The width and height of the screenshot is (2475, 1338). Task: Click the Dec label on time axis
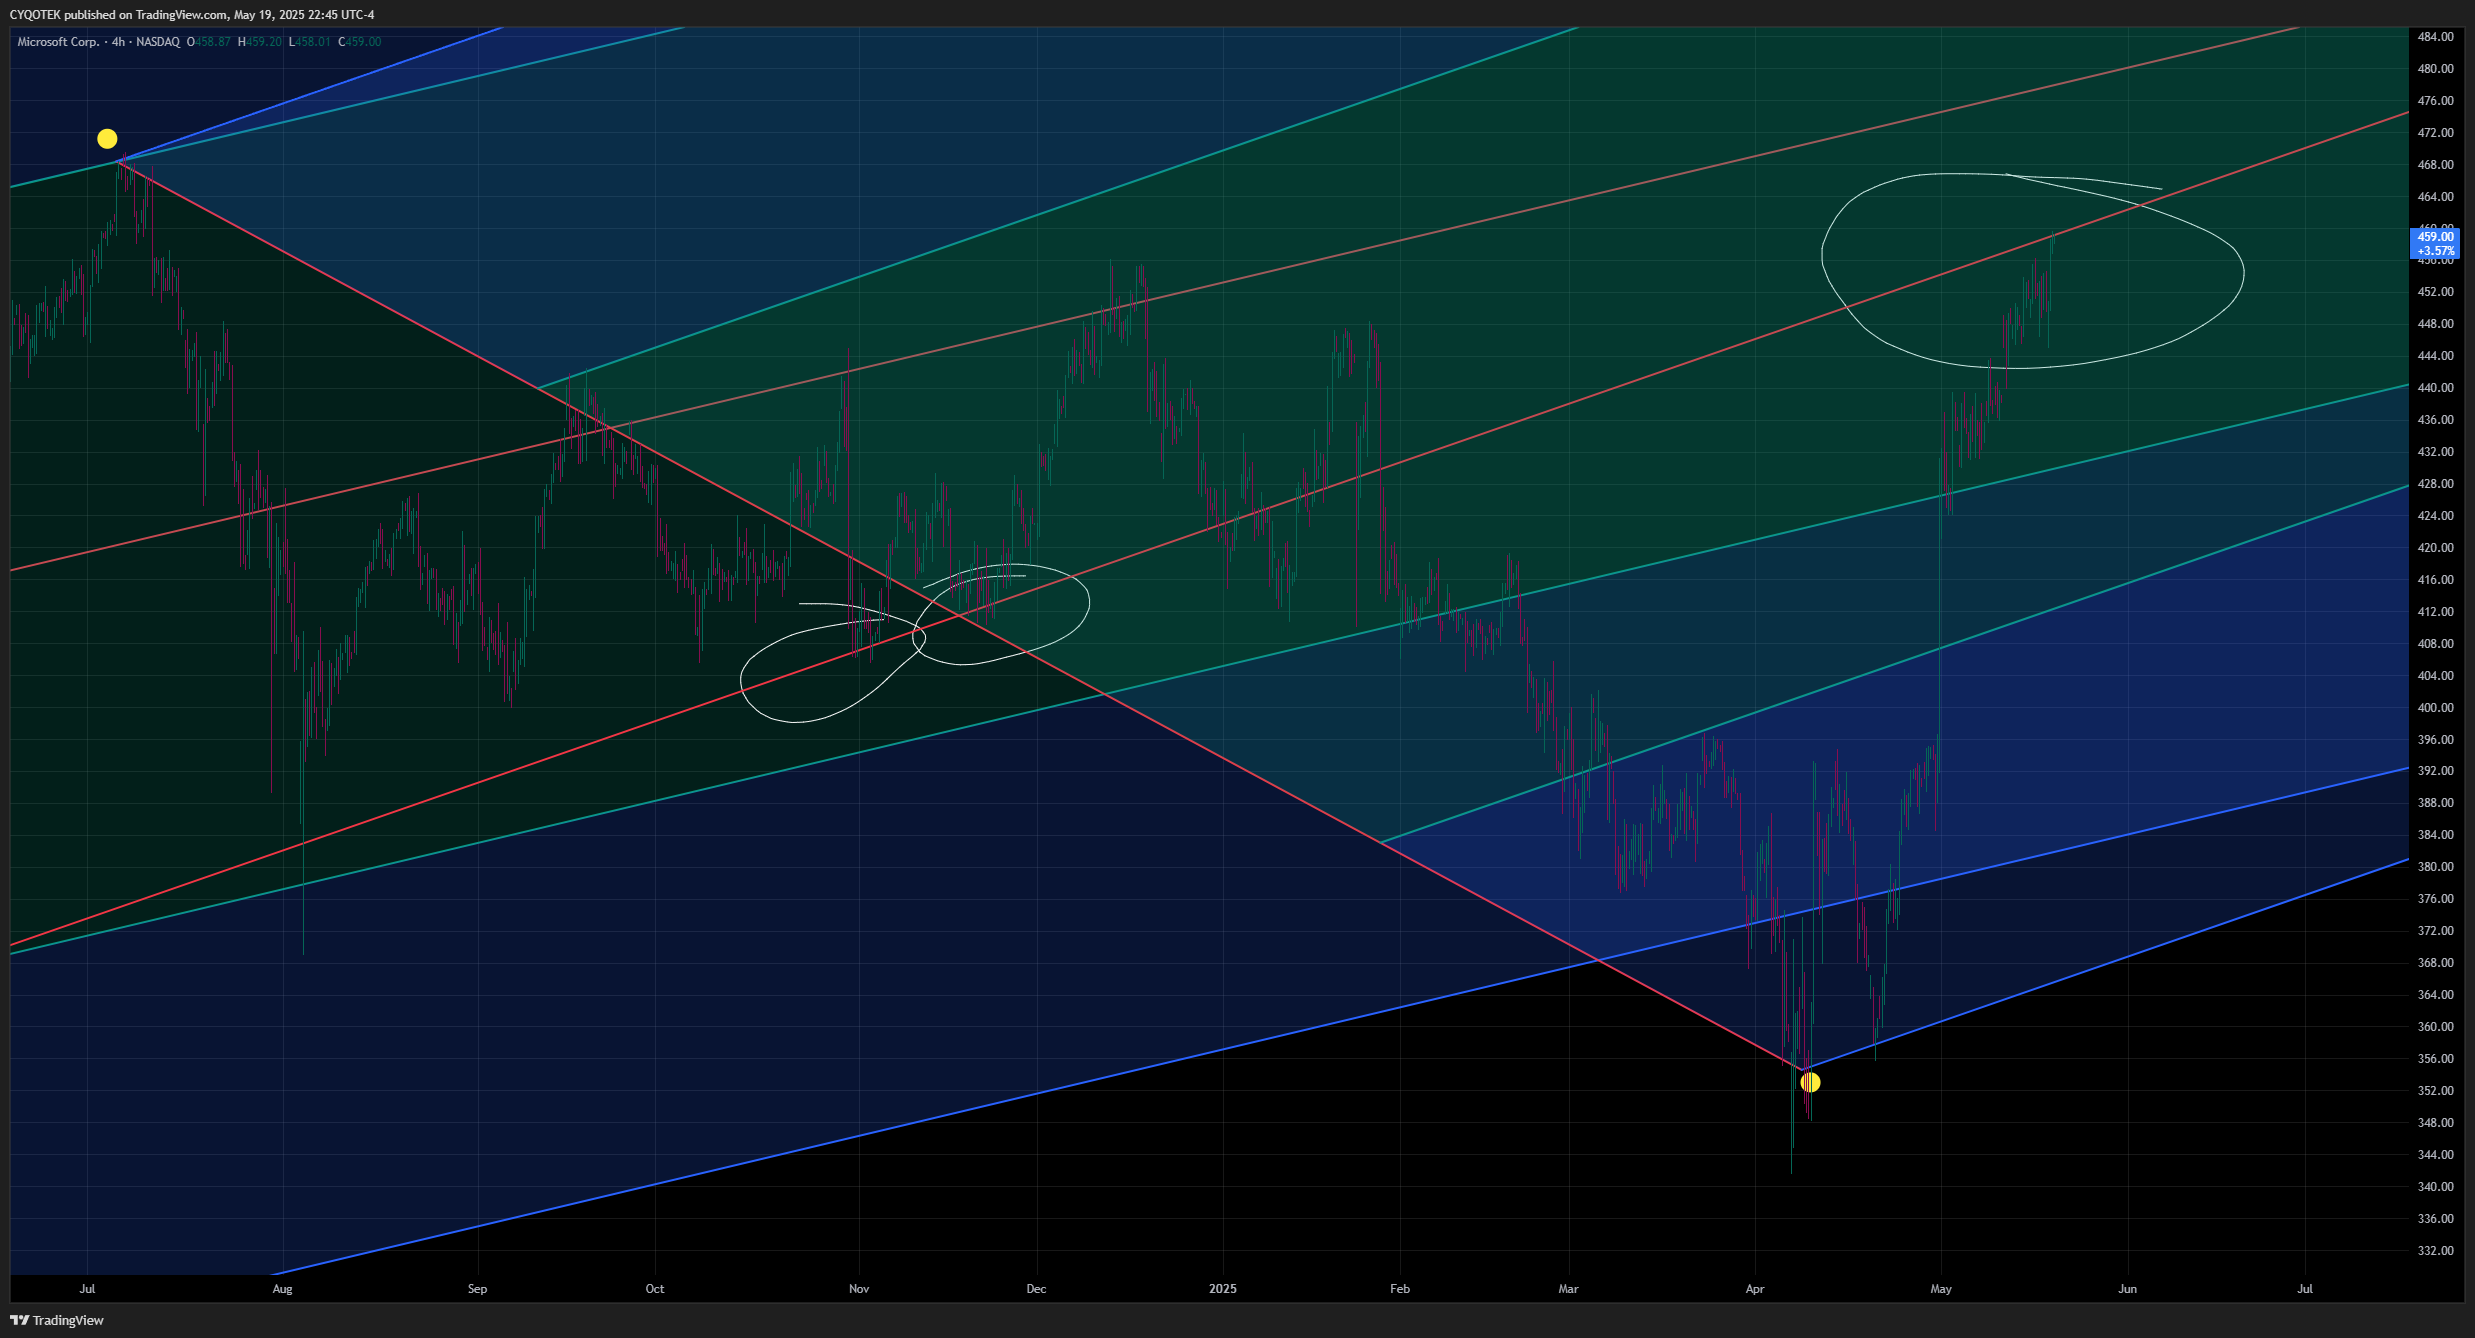(x=1037, y=1289)
